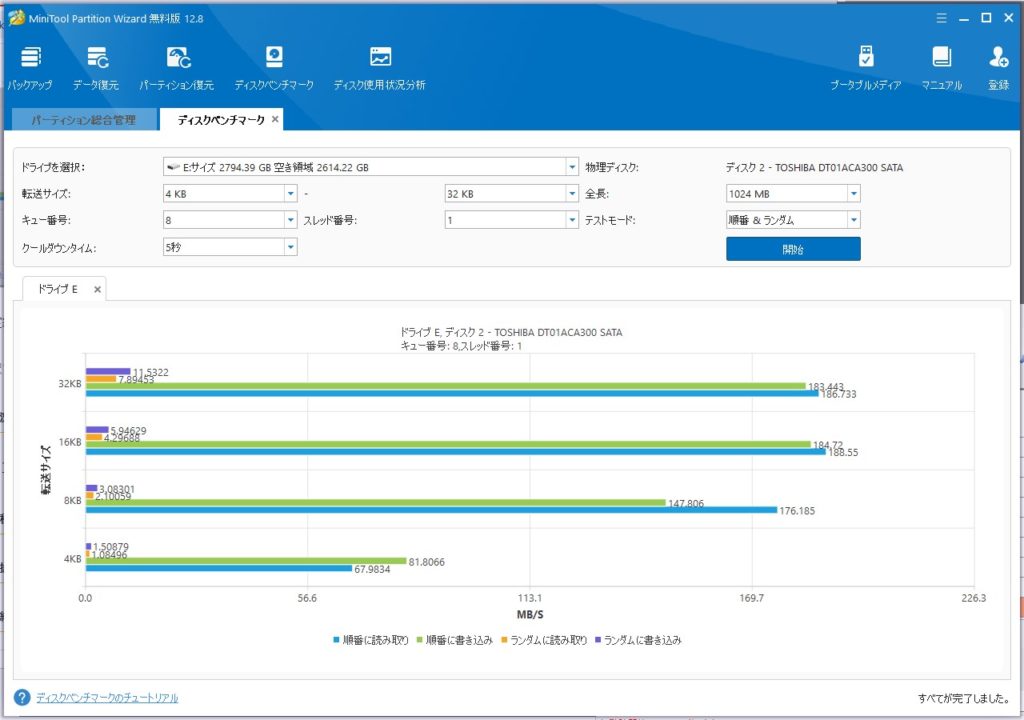
Task: Click the ブータブルメディア (Bootable Media) icon
Action: (865, 58)
